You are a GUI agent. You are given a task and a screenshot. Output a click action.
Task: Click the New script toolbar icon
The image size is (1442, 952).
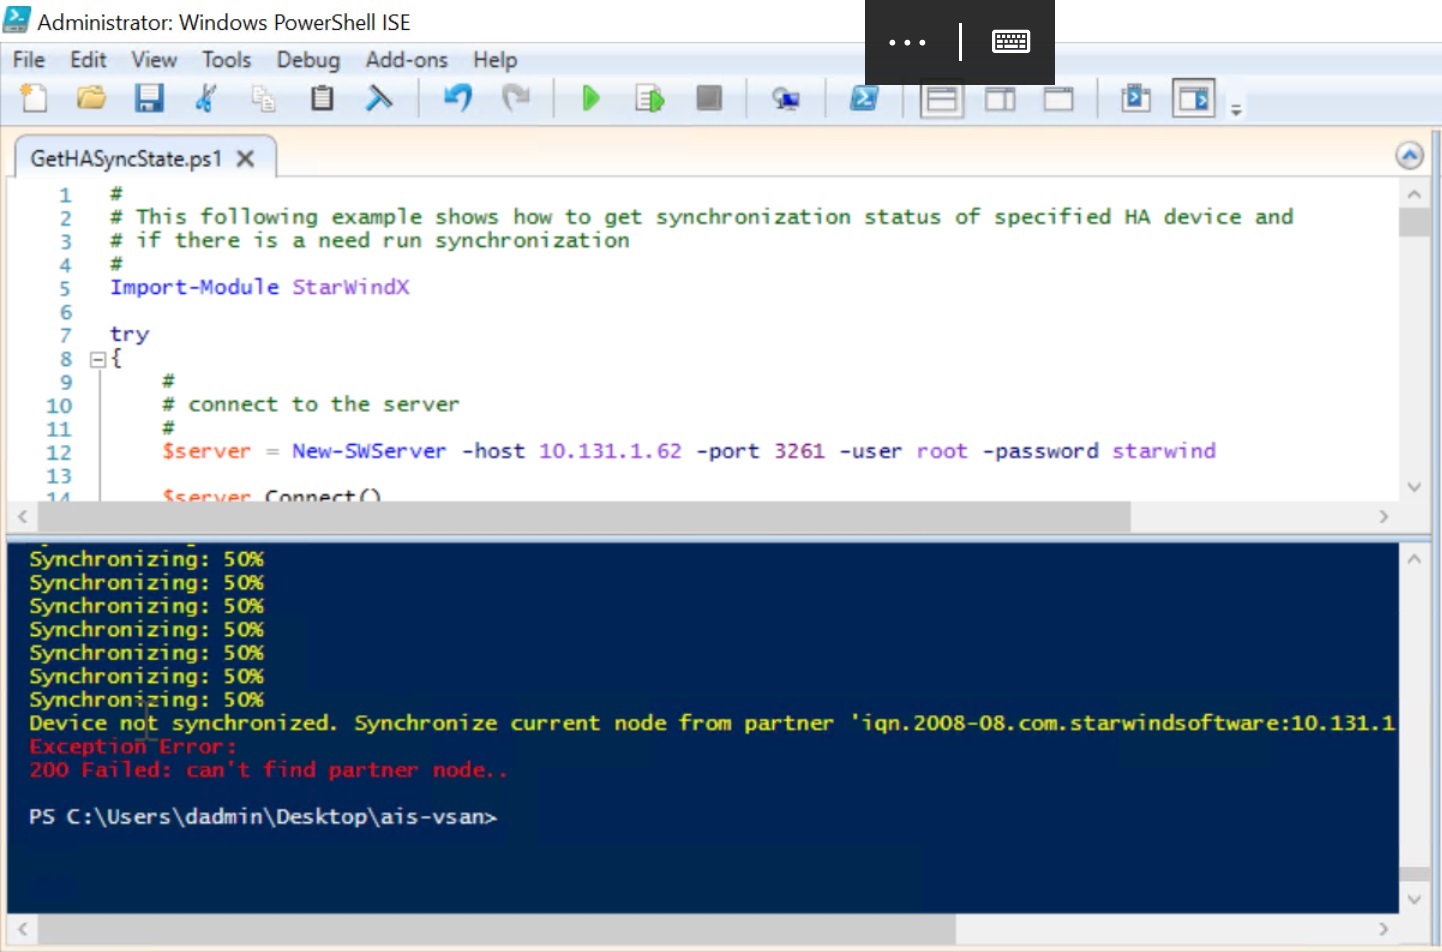(34, 98)
